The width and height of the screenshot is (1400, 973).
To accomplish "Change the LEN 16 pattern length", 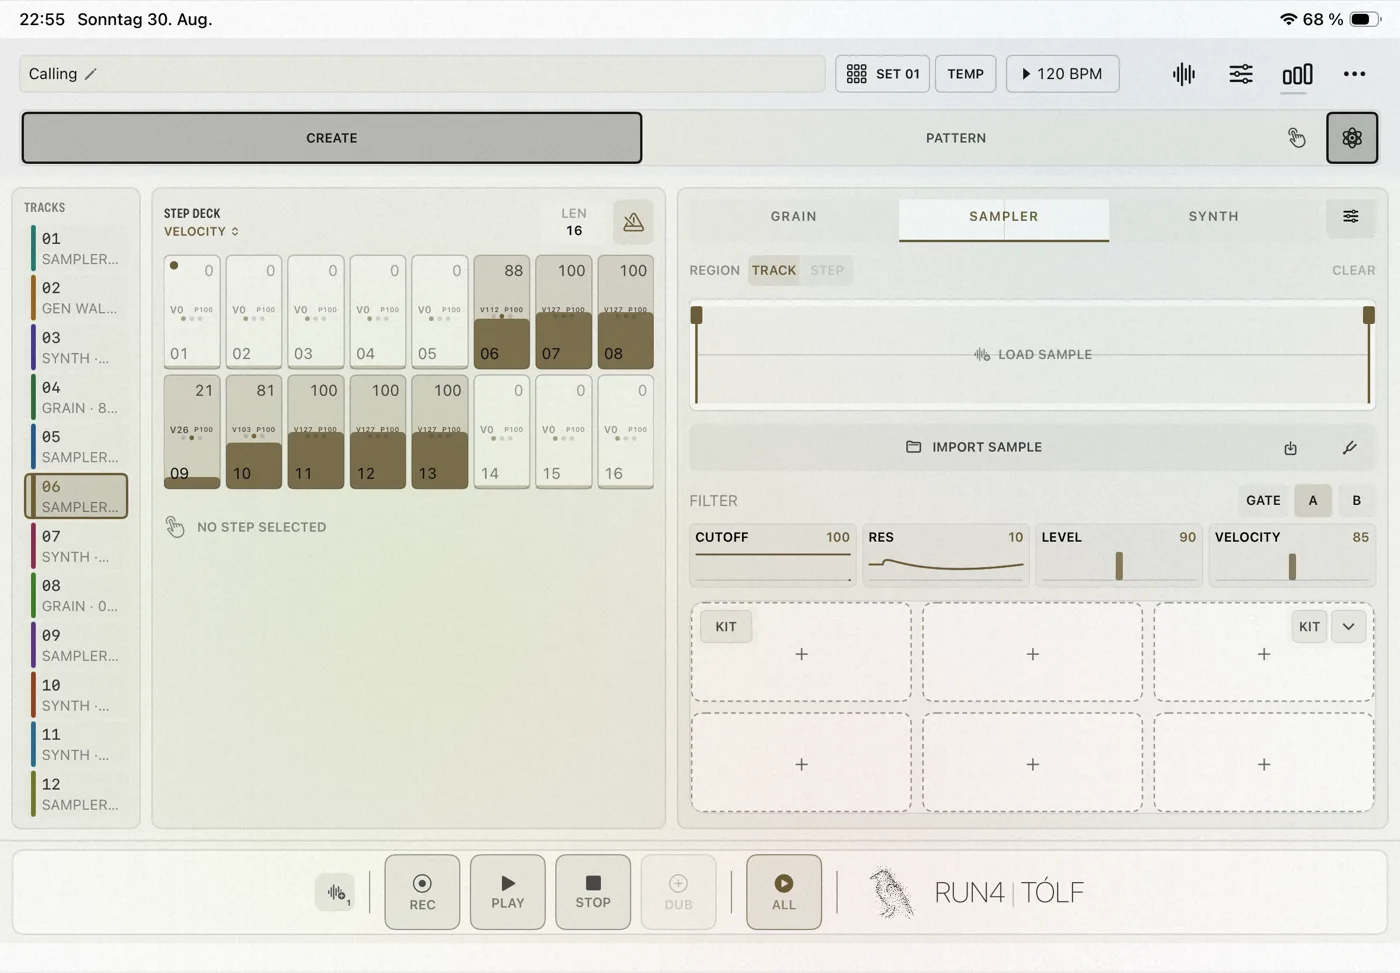I will click(x=574, y=222).
